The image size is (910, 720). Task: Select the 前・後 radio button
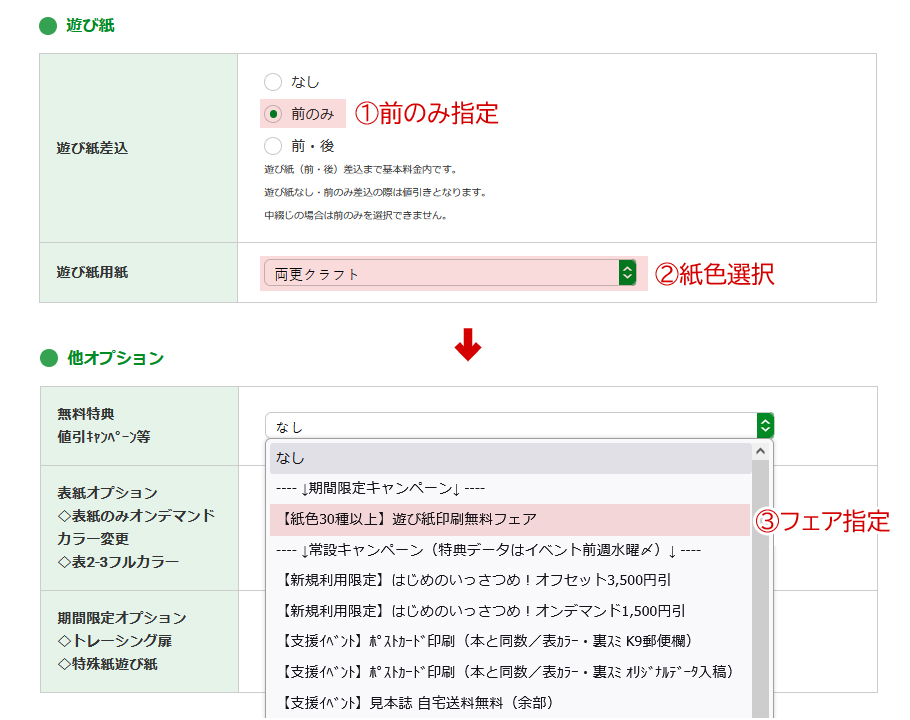273,146
